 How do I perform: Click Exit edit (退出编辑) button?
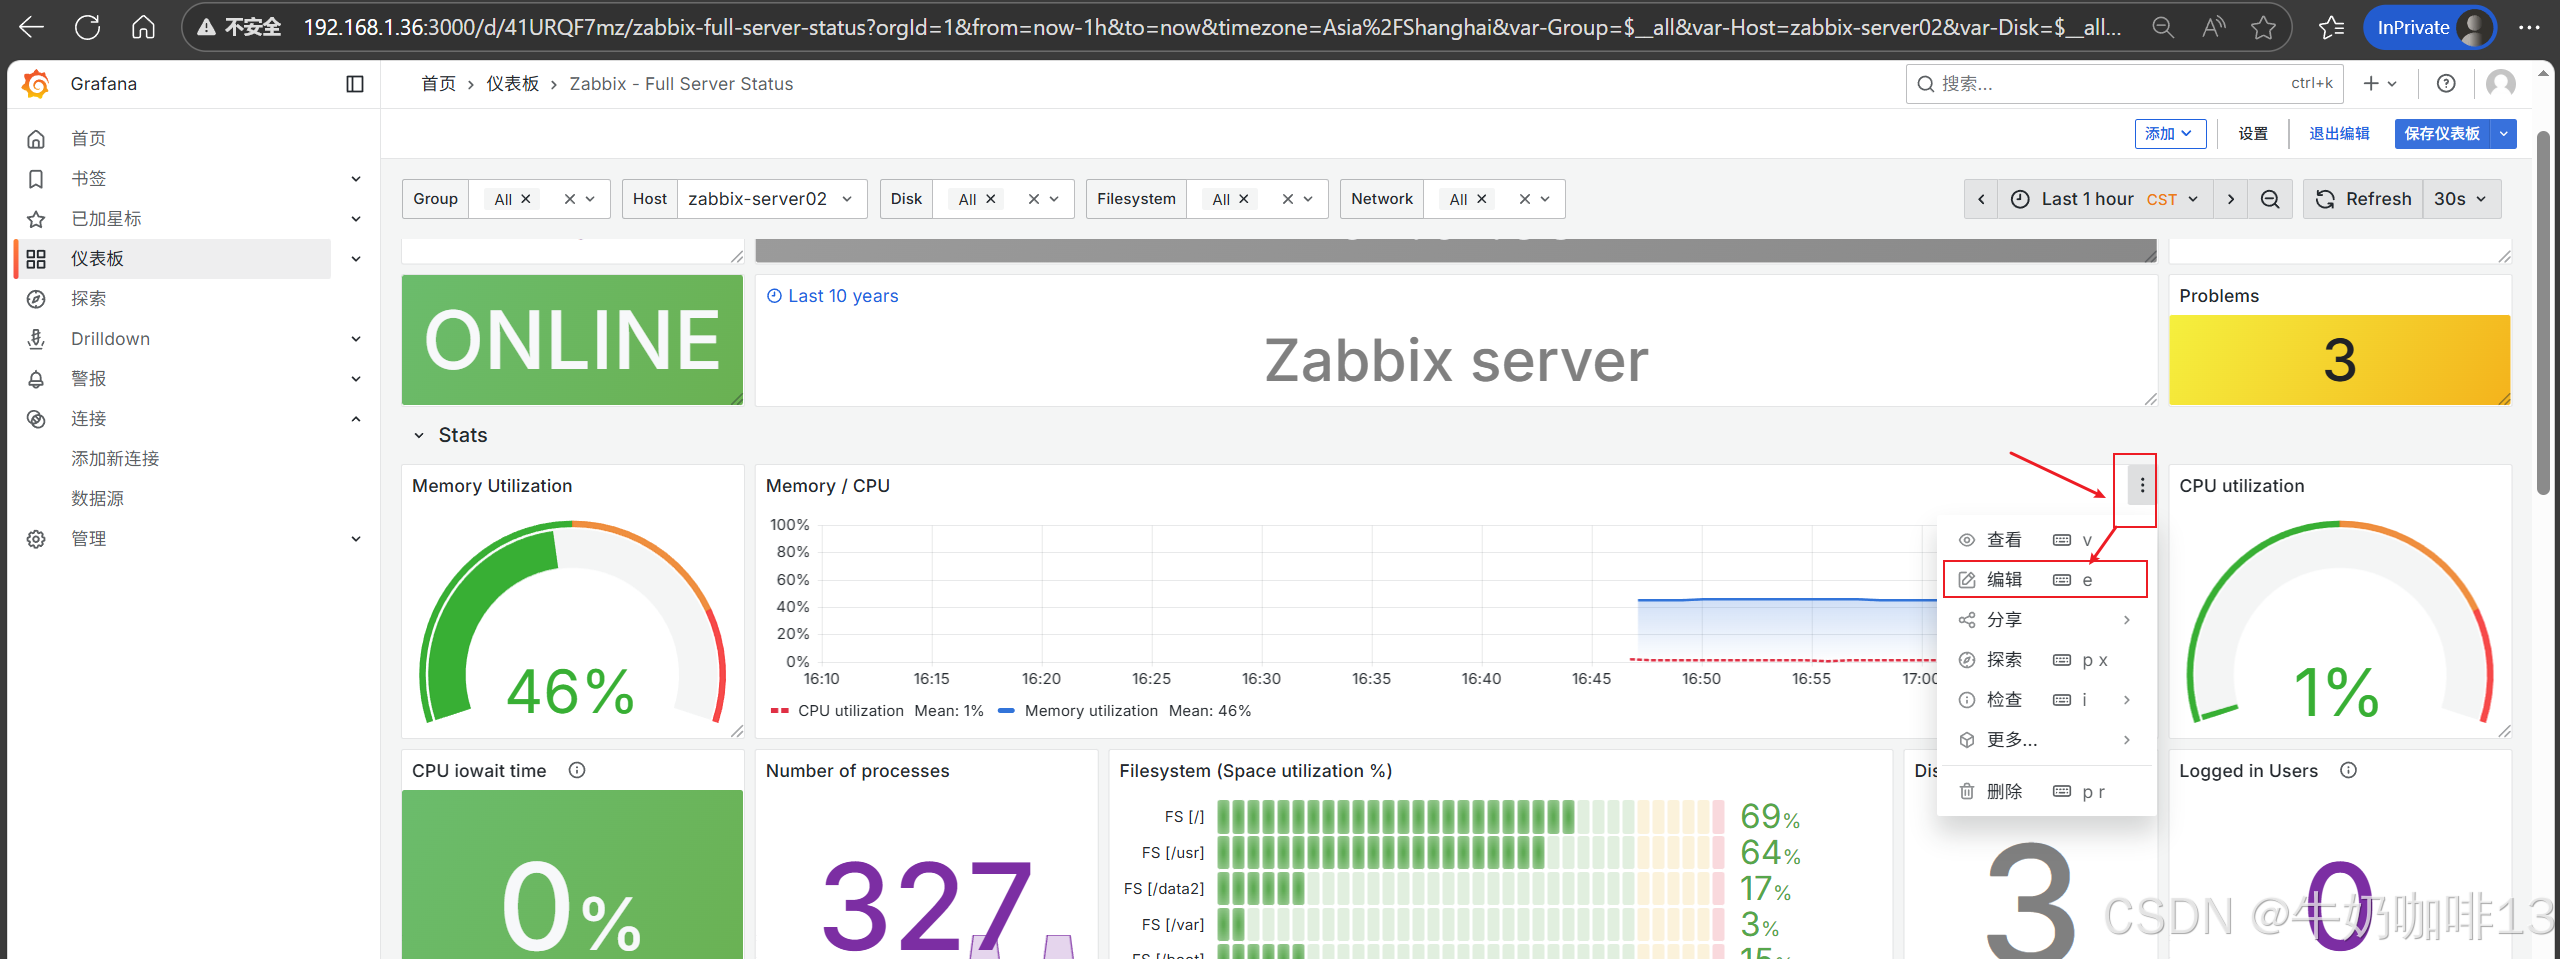[x=2339, y=134]
